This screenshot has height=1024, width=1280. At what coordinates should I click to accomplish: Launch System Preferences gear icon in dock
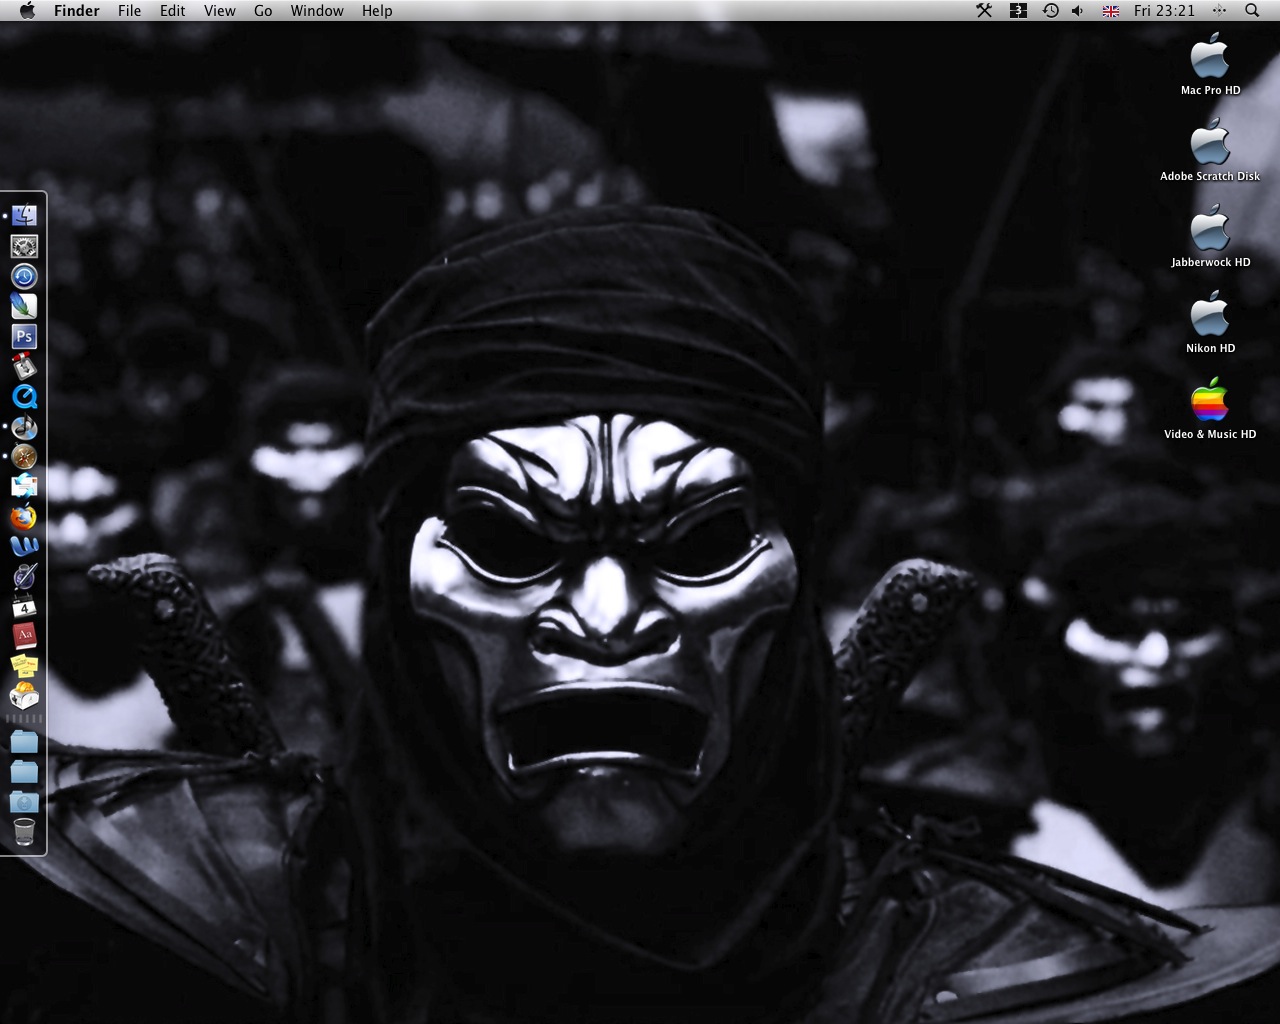[24, 246]
